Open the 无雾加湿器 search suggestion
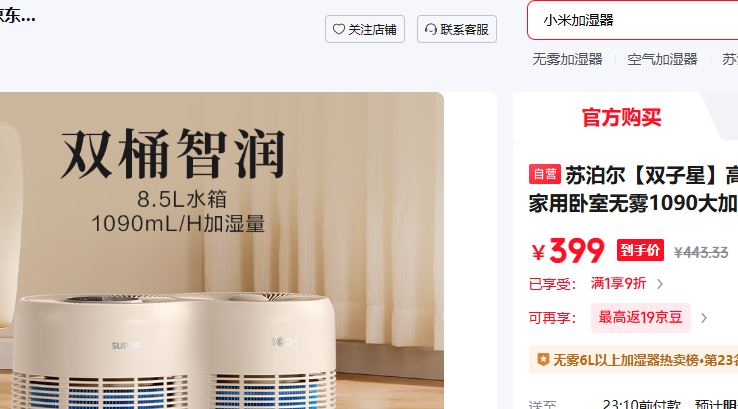 [567, 59]
